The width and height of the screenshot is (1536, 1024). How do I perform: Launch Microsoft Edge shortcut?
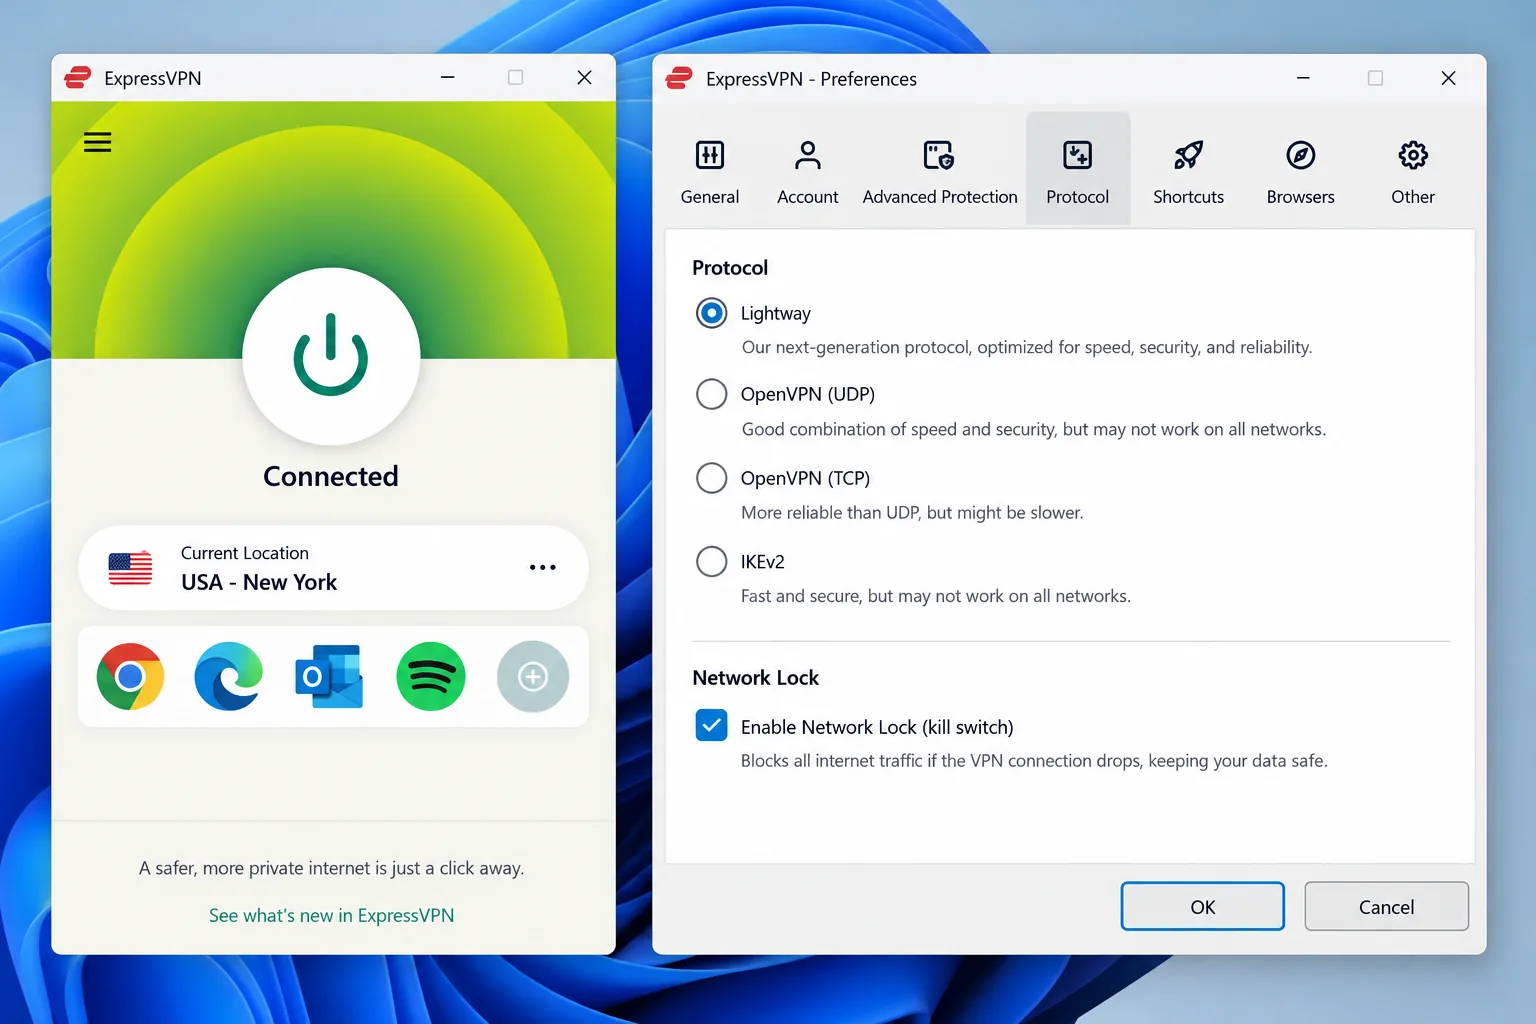point(229,677)
